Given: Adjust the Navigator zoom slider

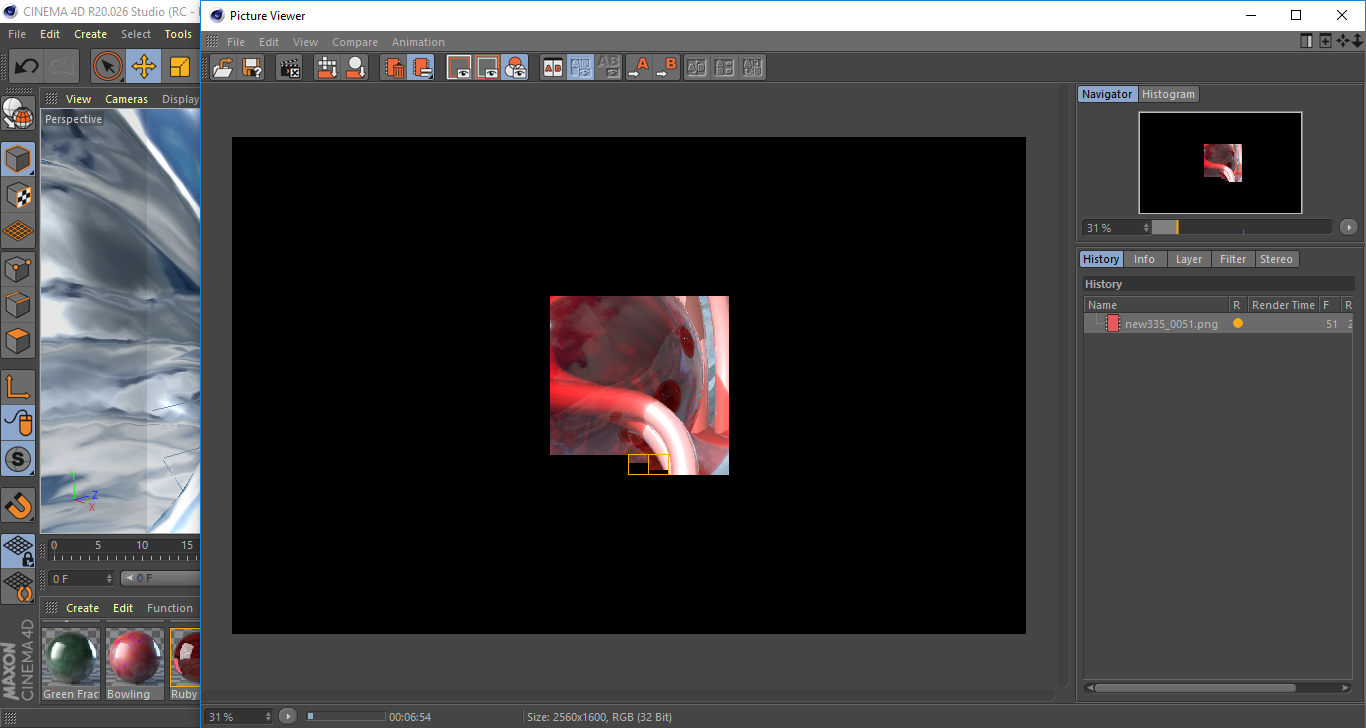Looking at the screenshot, I should (1242, 227).
